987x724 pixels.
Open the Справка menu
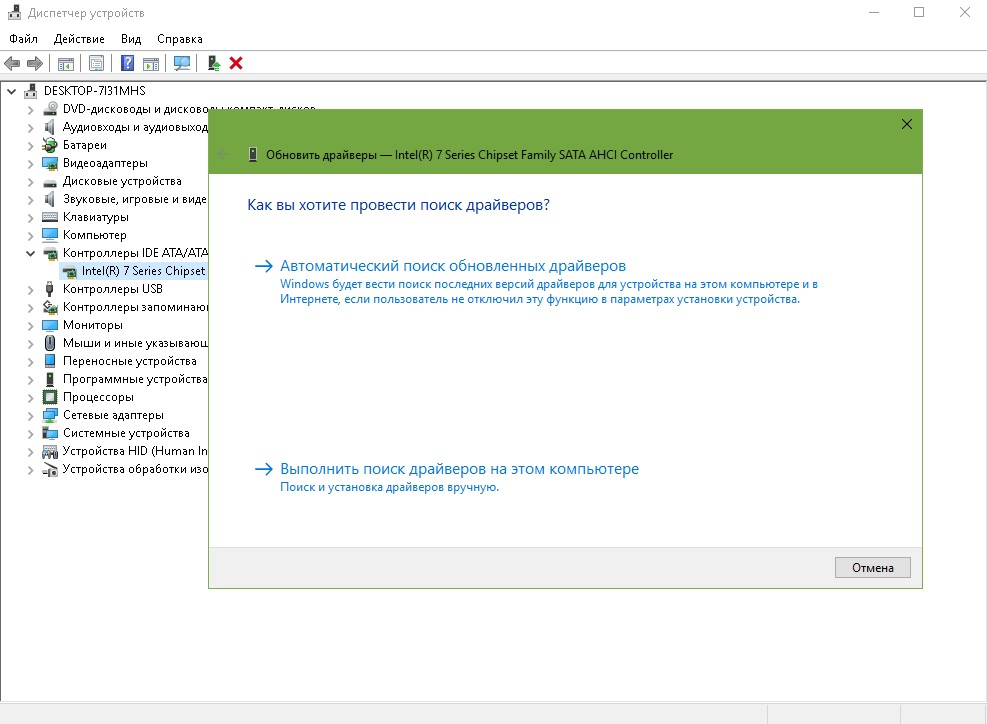180,39
